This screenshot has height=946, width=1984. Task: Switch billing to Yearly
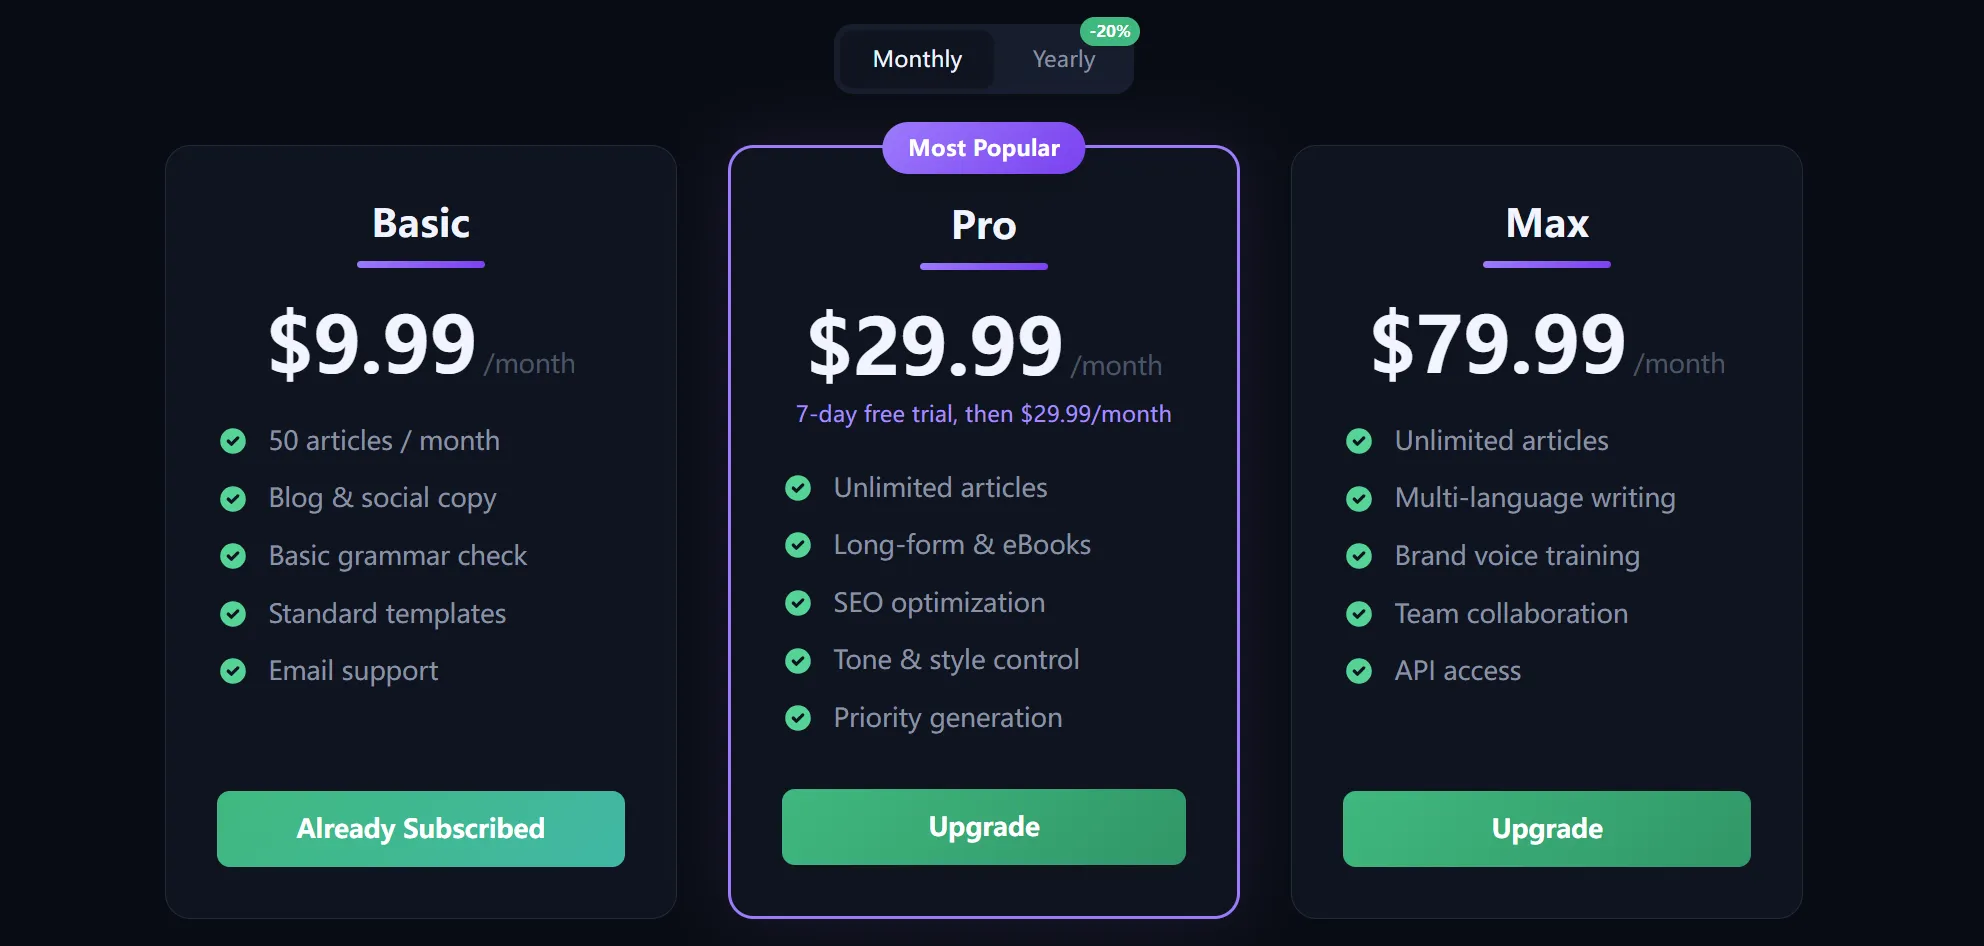click(1063, 59)
